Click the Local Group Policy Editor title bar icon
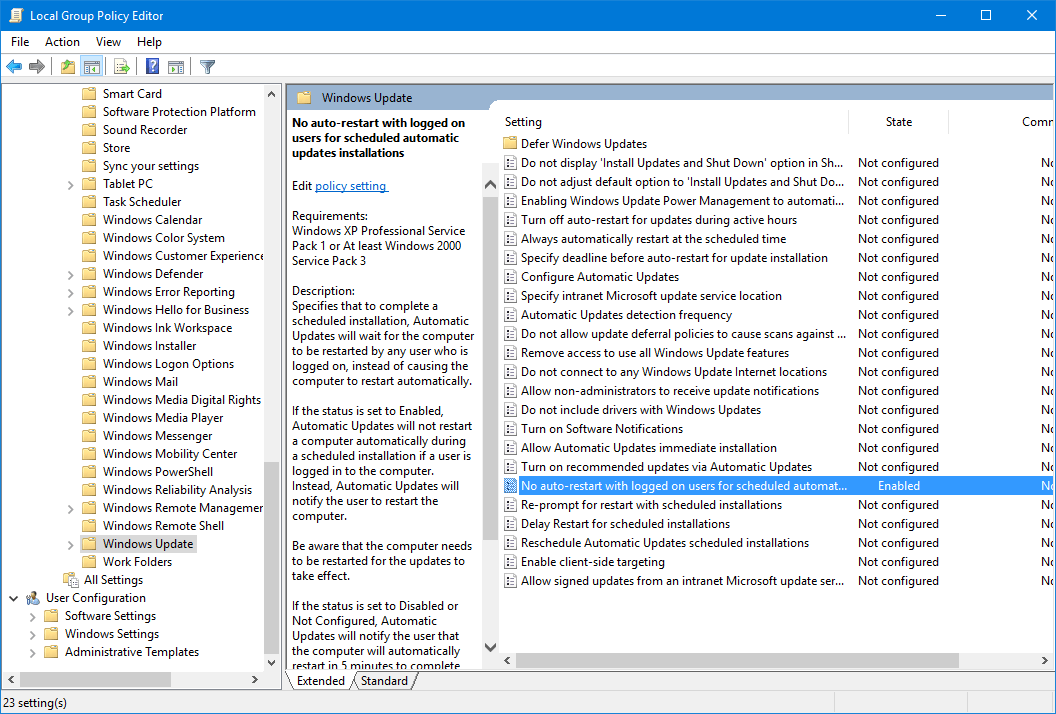 15,15
